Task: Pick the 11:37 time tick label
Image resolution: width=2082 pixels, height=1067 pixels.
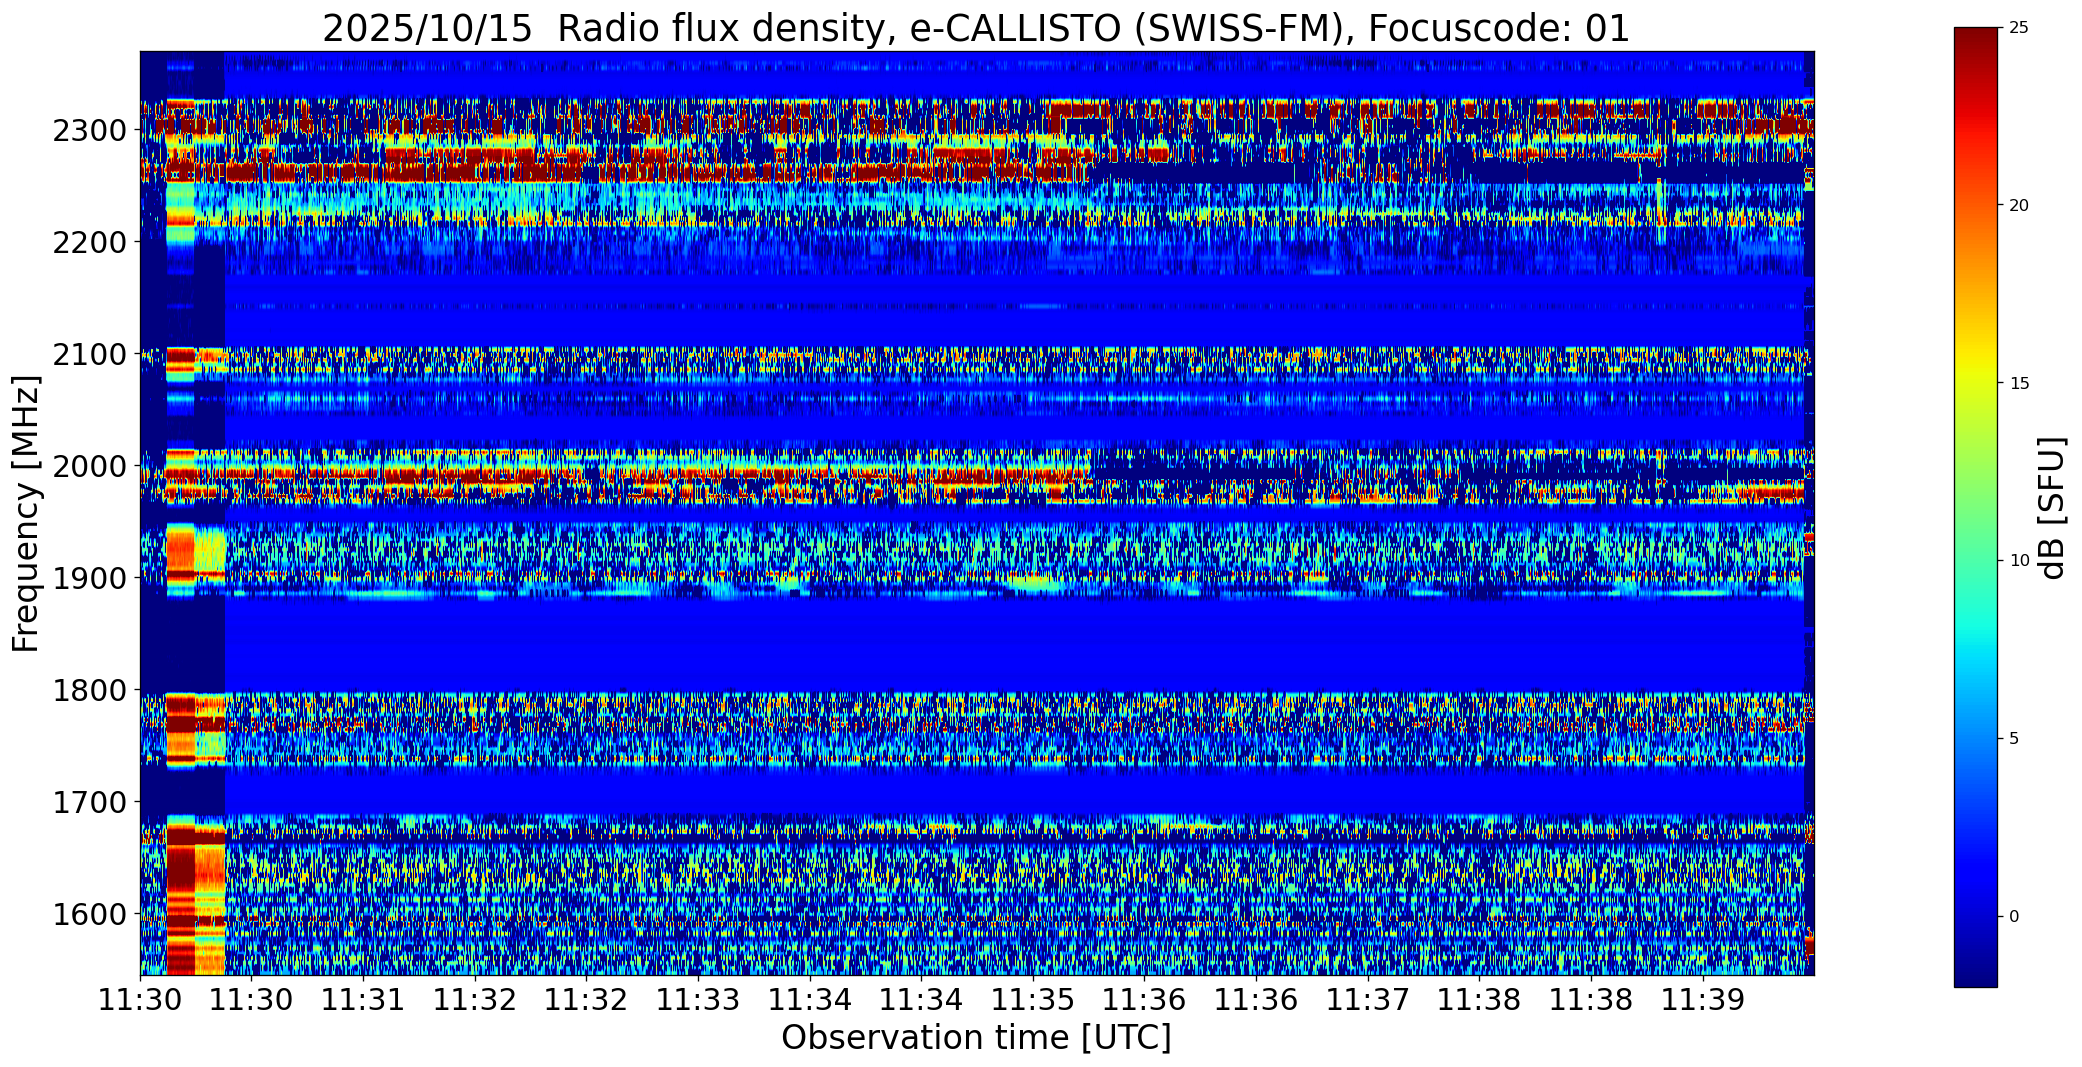Action: (x=1368, y=1000)
